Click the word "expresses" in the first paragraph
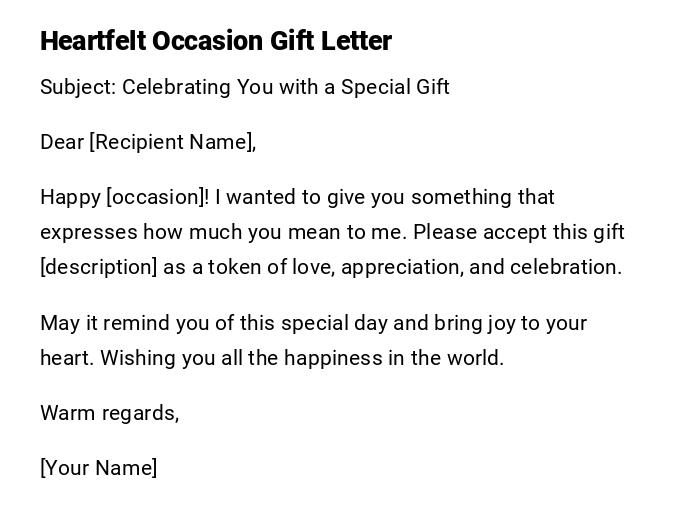 pos(88,232)
